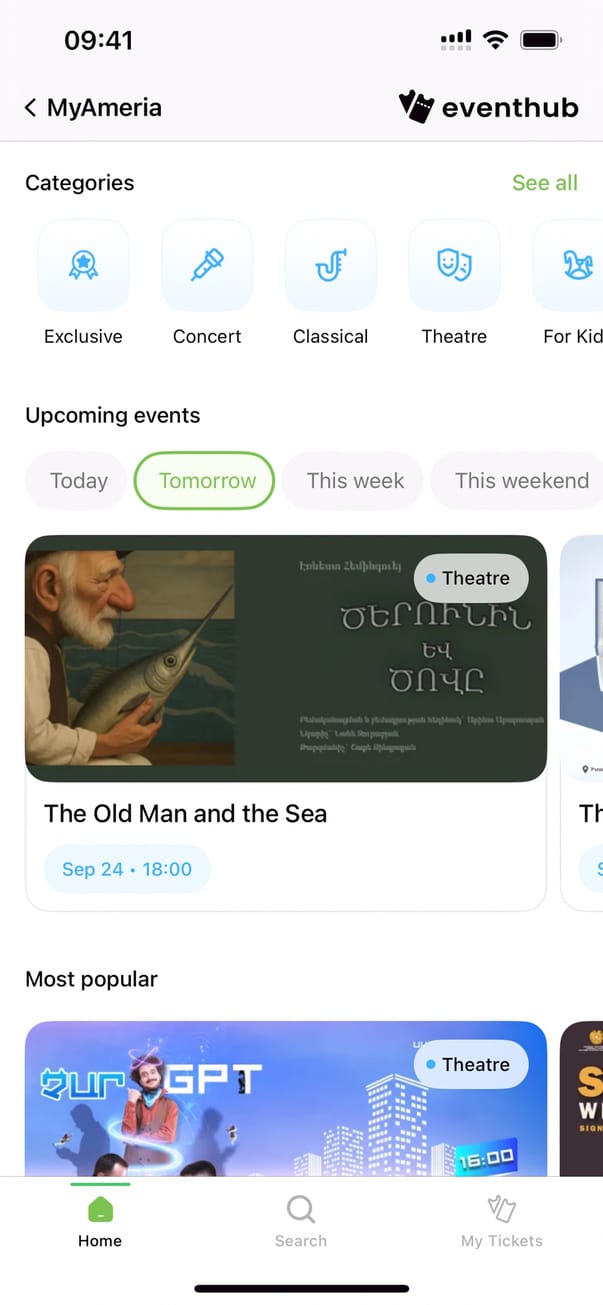The width and height of the screenshot is (603, 1305).
Task: Tap the For Kids rocking horse icon
Action: point(574,266)
